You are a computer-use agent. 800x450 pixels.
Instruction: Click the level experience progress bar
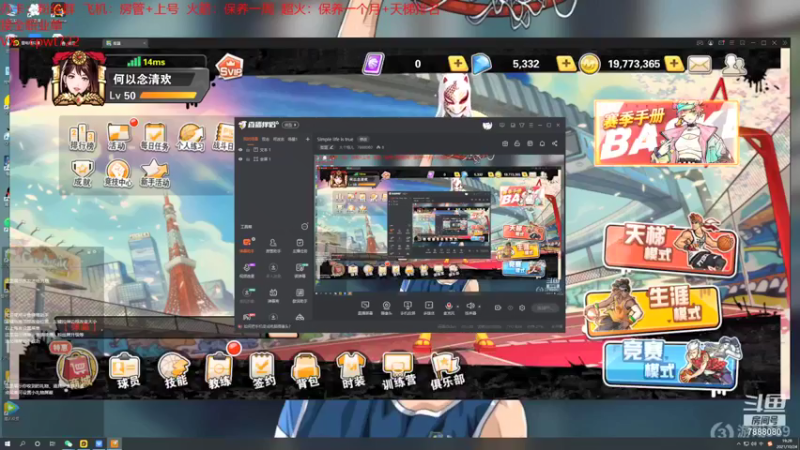[168, 95]
